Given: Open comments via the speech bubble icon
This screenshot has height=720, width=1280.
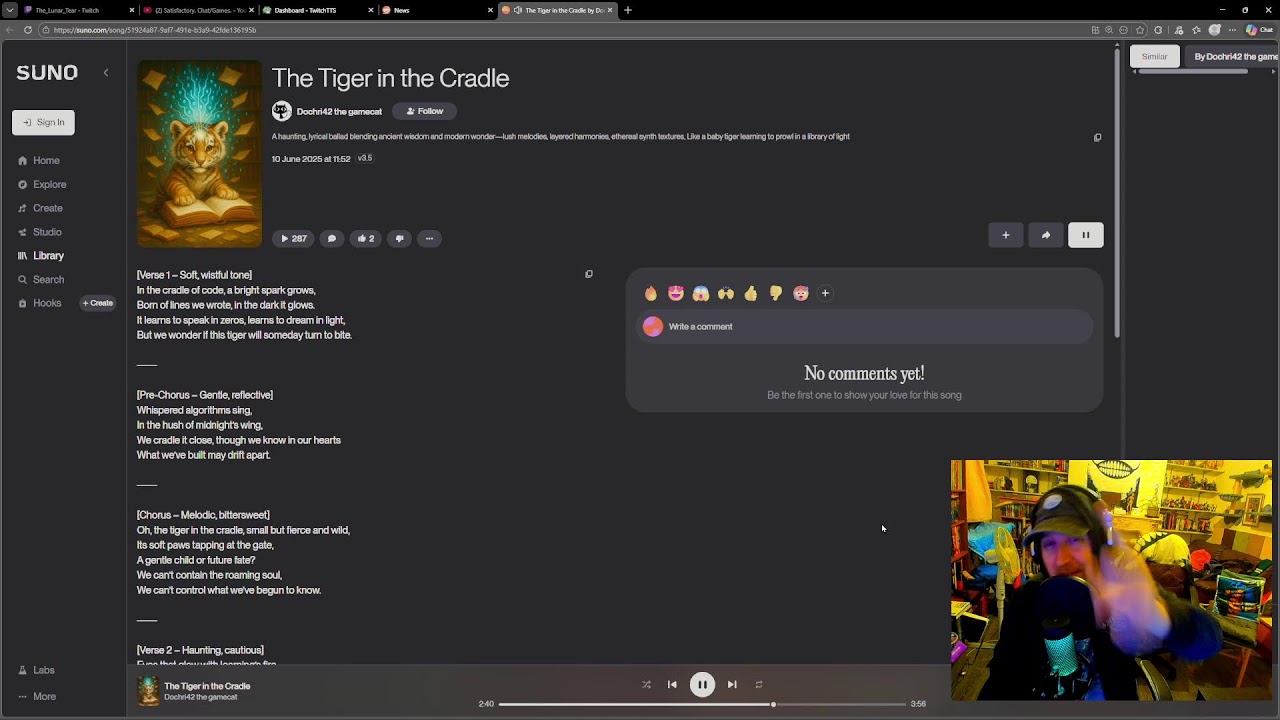Looking at the screenshot, I should (x=332, y=238).
